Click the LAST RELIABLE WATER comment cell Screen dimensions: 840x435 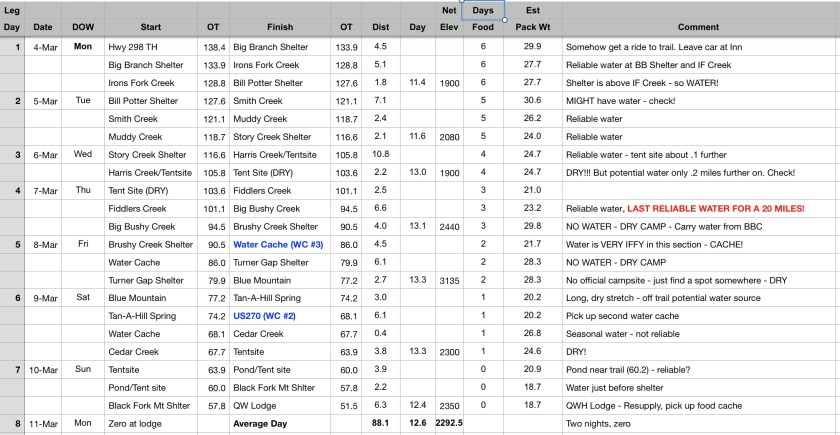698,208
